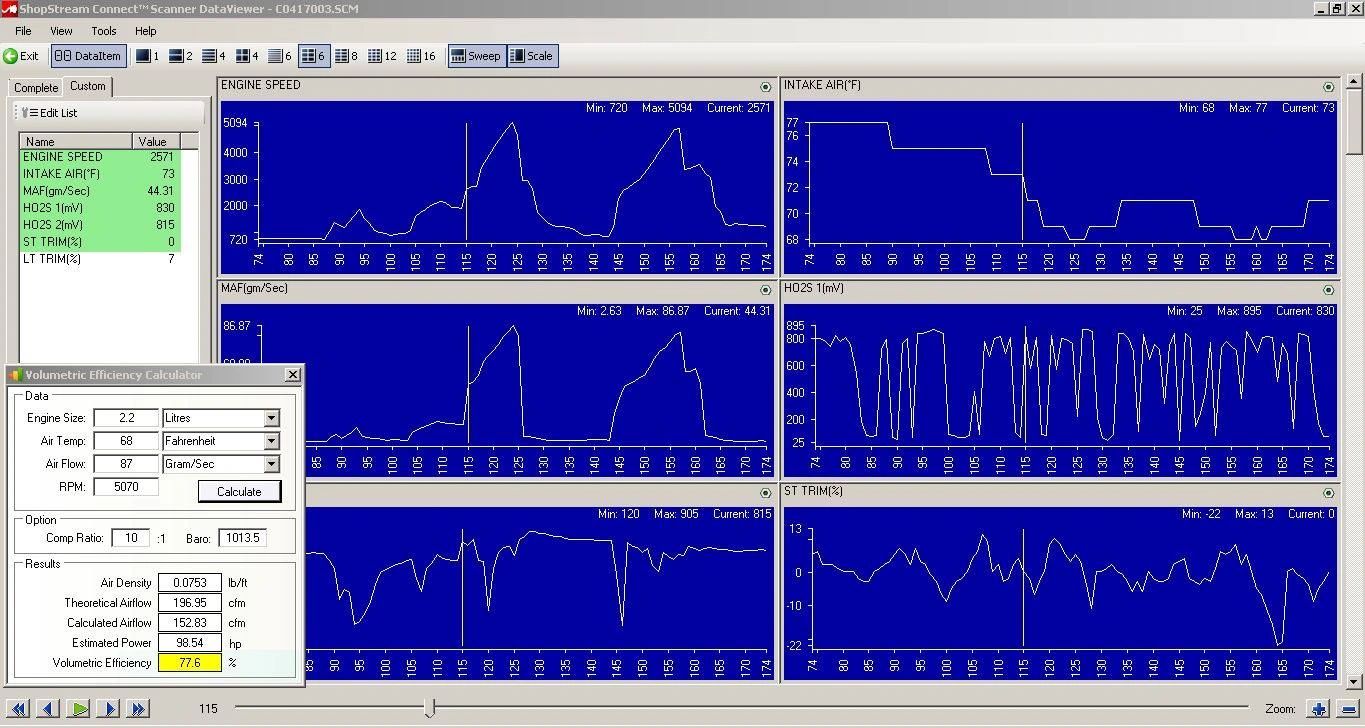Click the Calculate button
The height and width of the screenshot is (728, 1365).
pyautogui.click(x=239, y=491)
